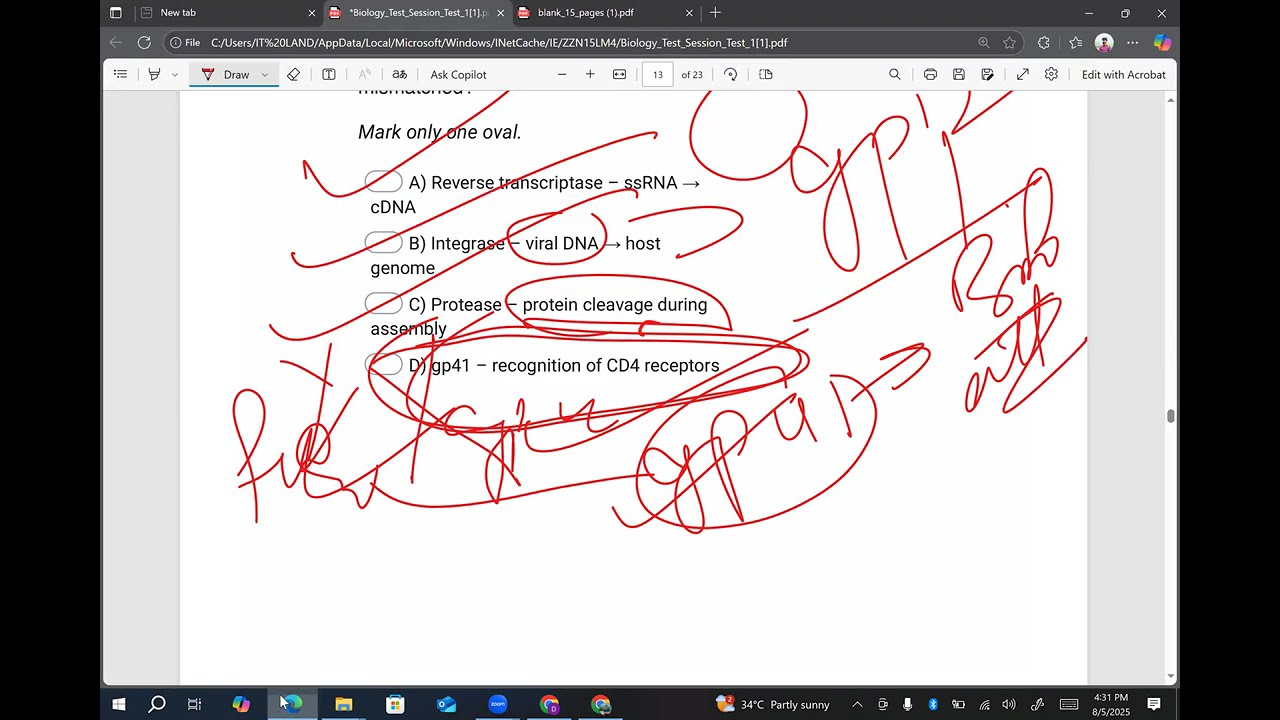Zoom in the PDF page

coord(590,74)
